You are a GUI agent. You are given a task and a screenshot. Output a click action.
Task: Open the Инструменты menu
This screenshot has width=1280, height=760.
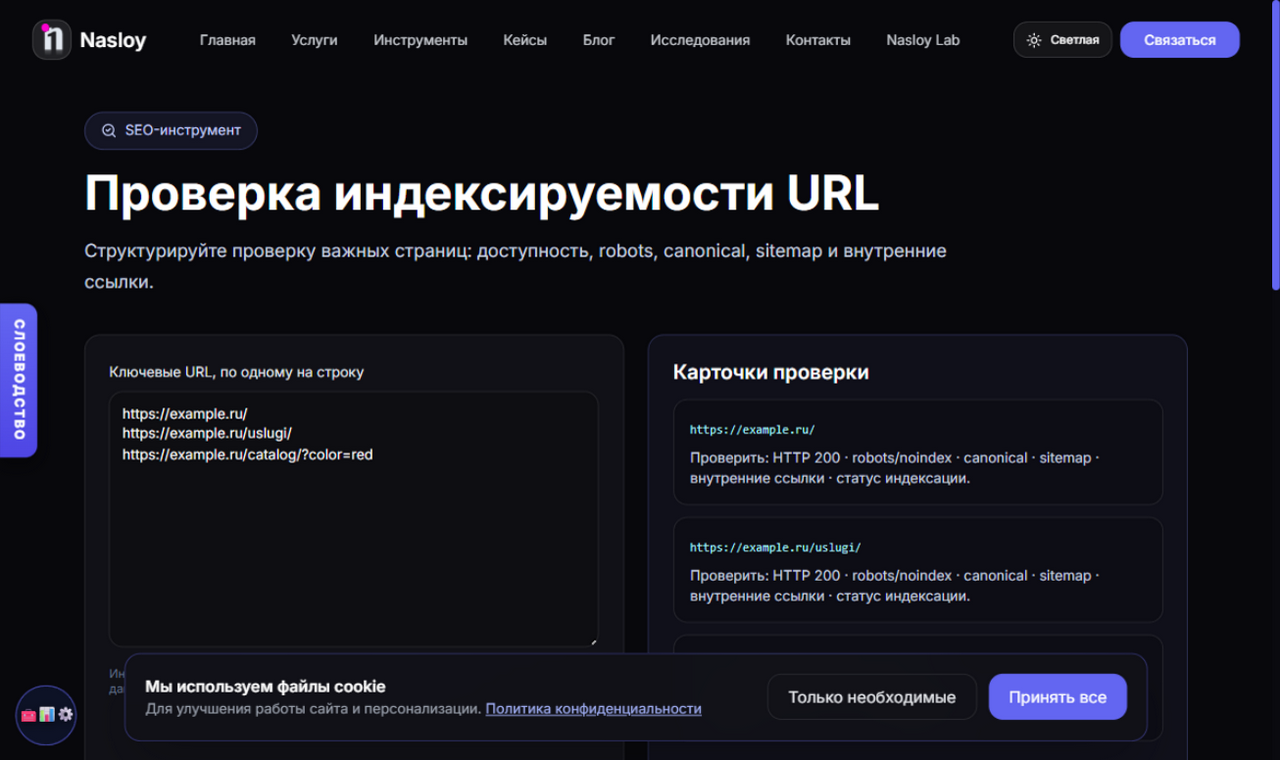click(420, 40)
